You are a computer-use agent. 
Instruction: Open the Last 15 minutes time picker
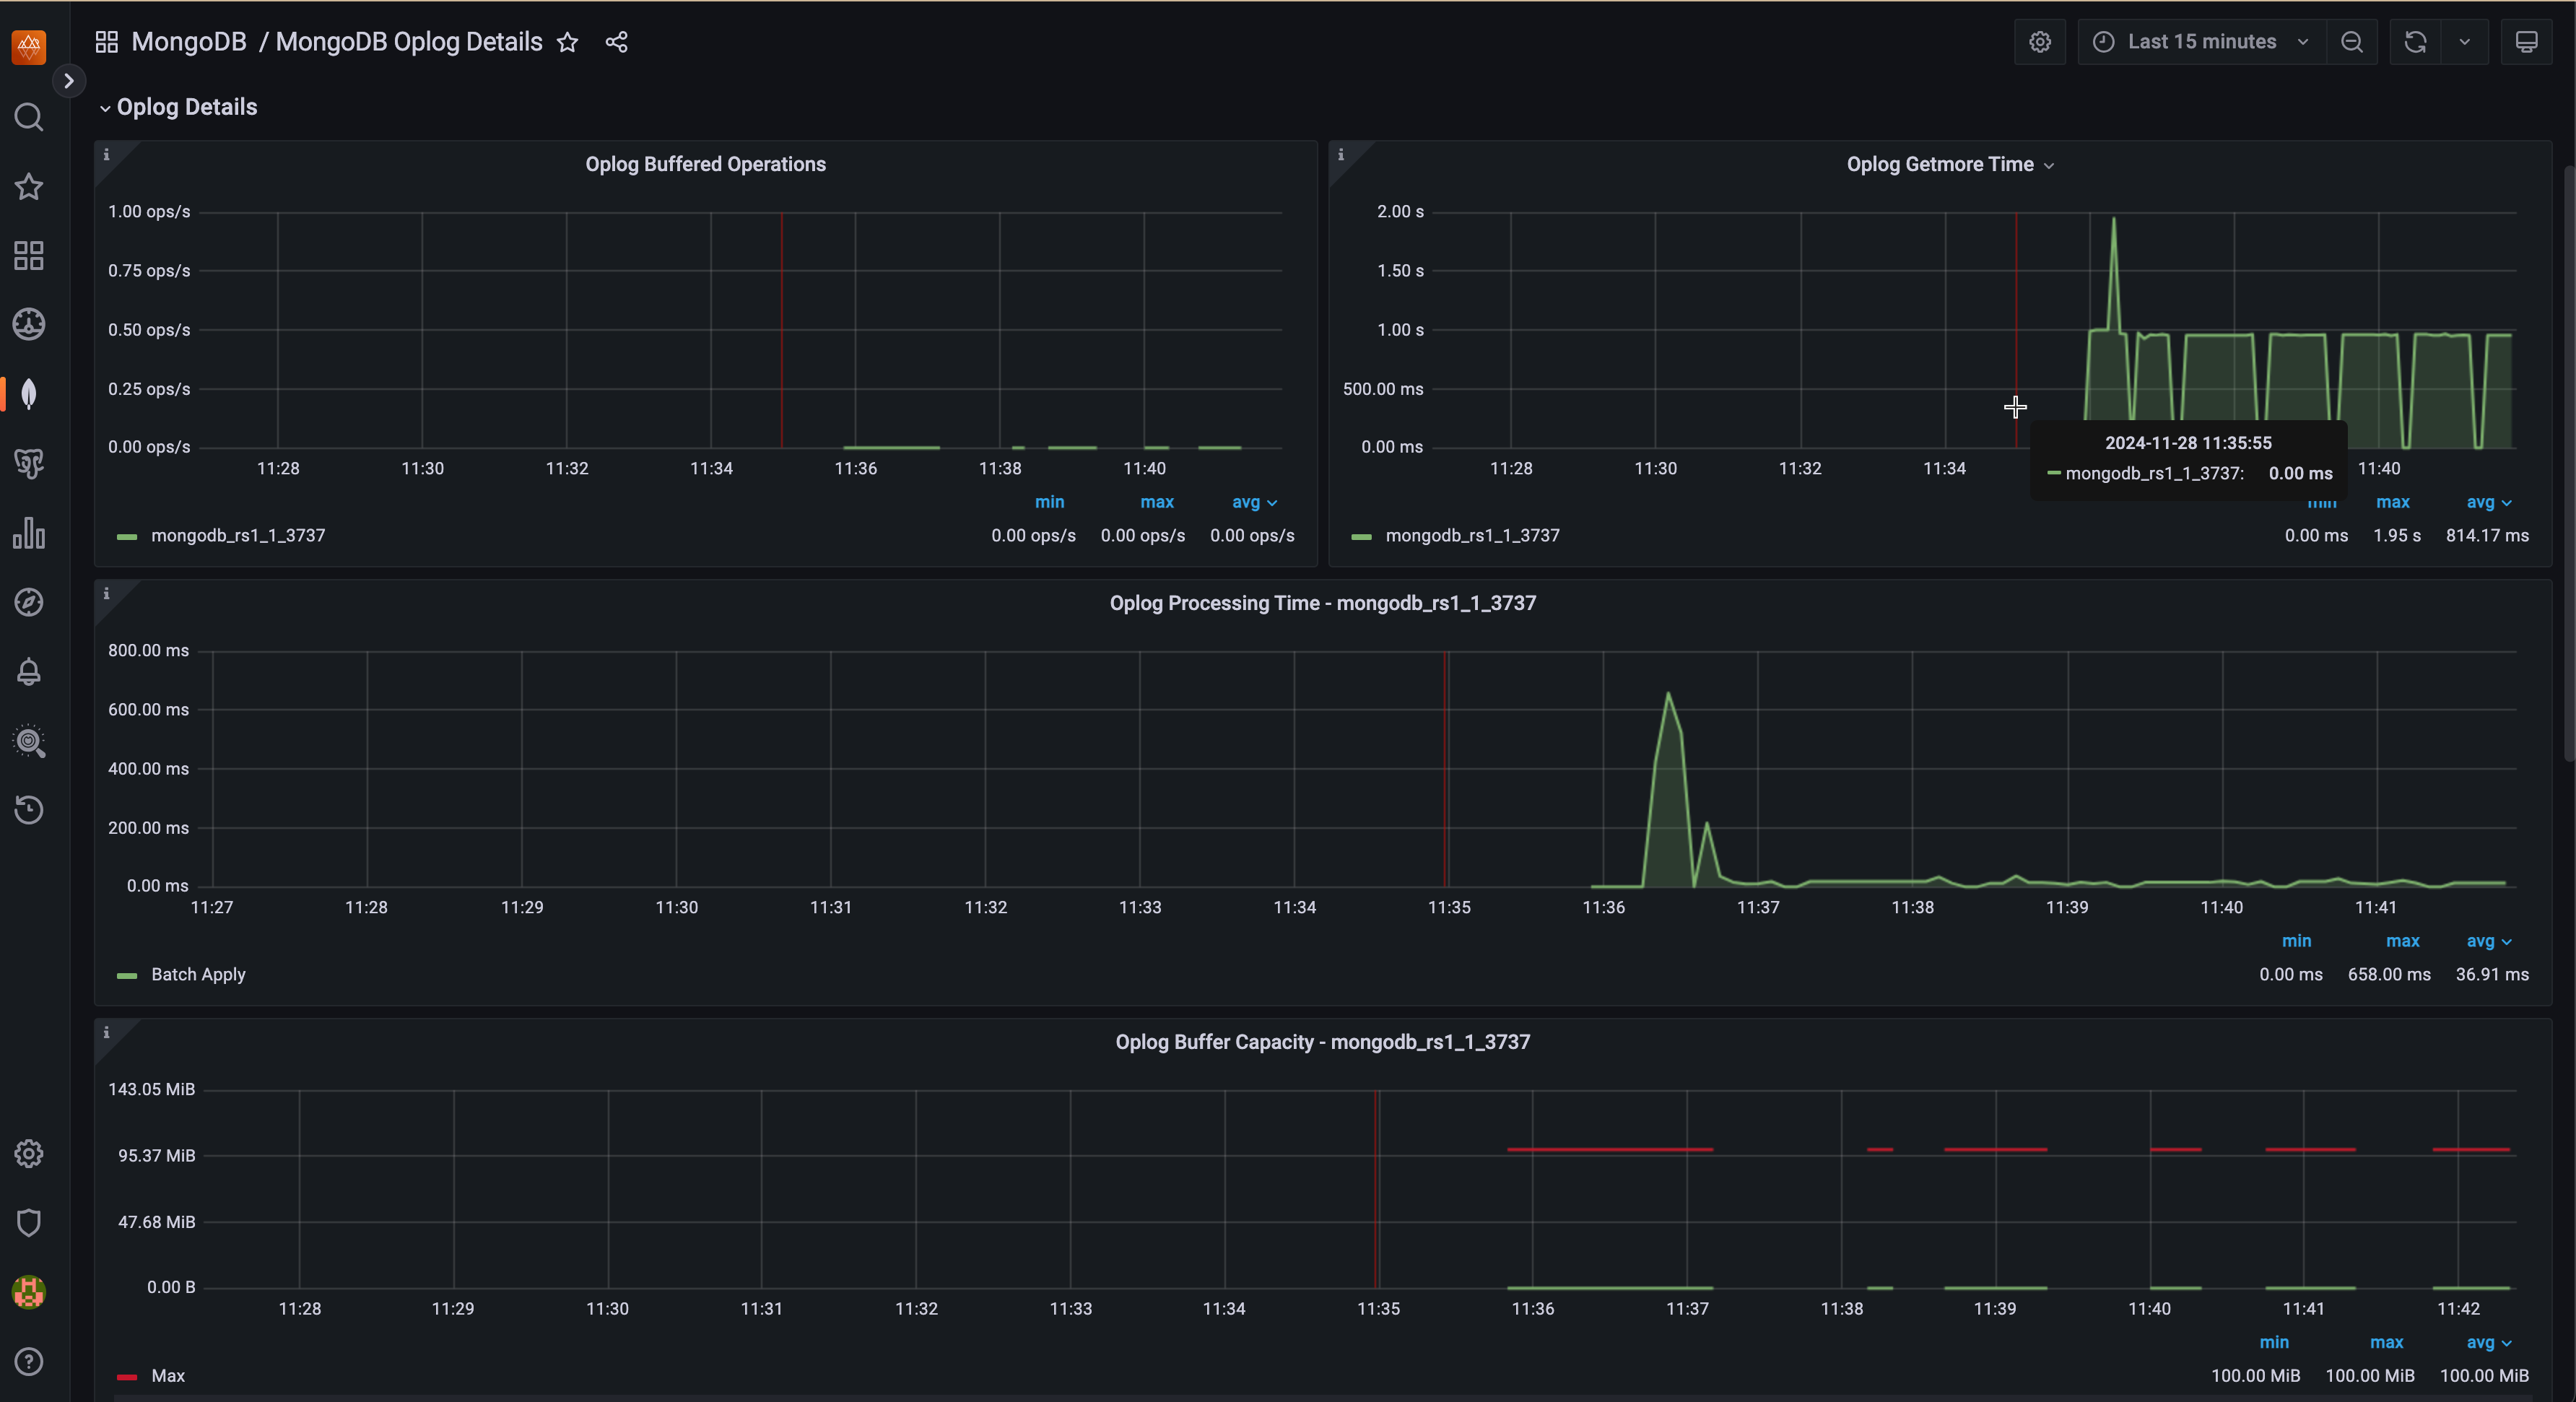tap(2199, 41)
